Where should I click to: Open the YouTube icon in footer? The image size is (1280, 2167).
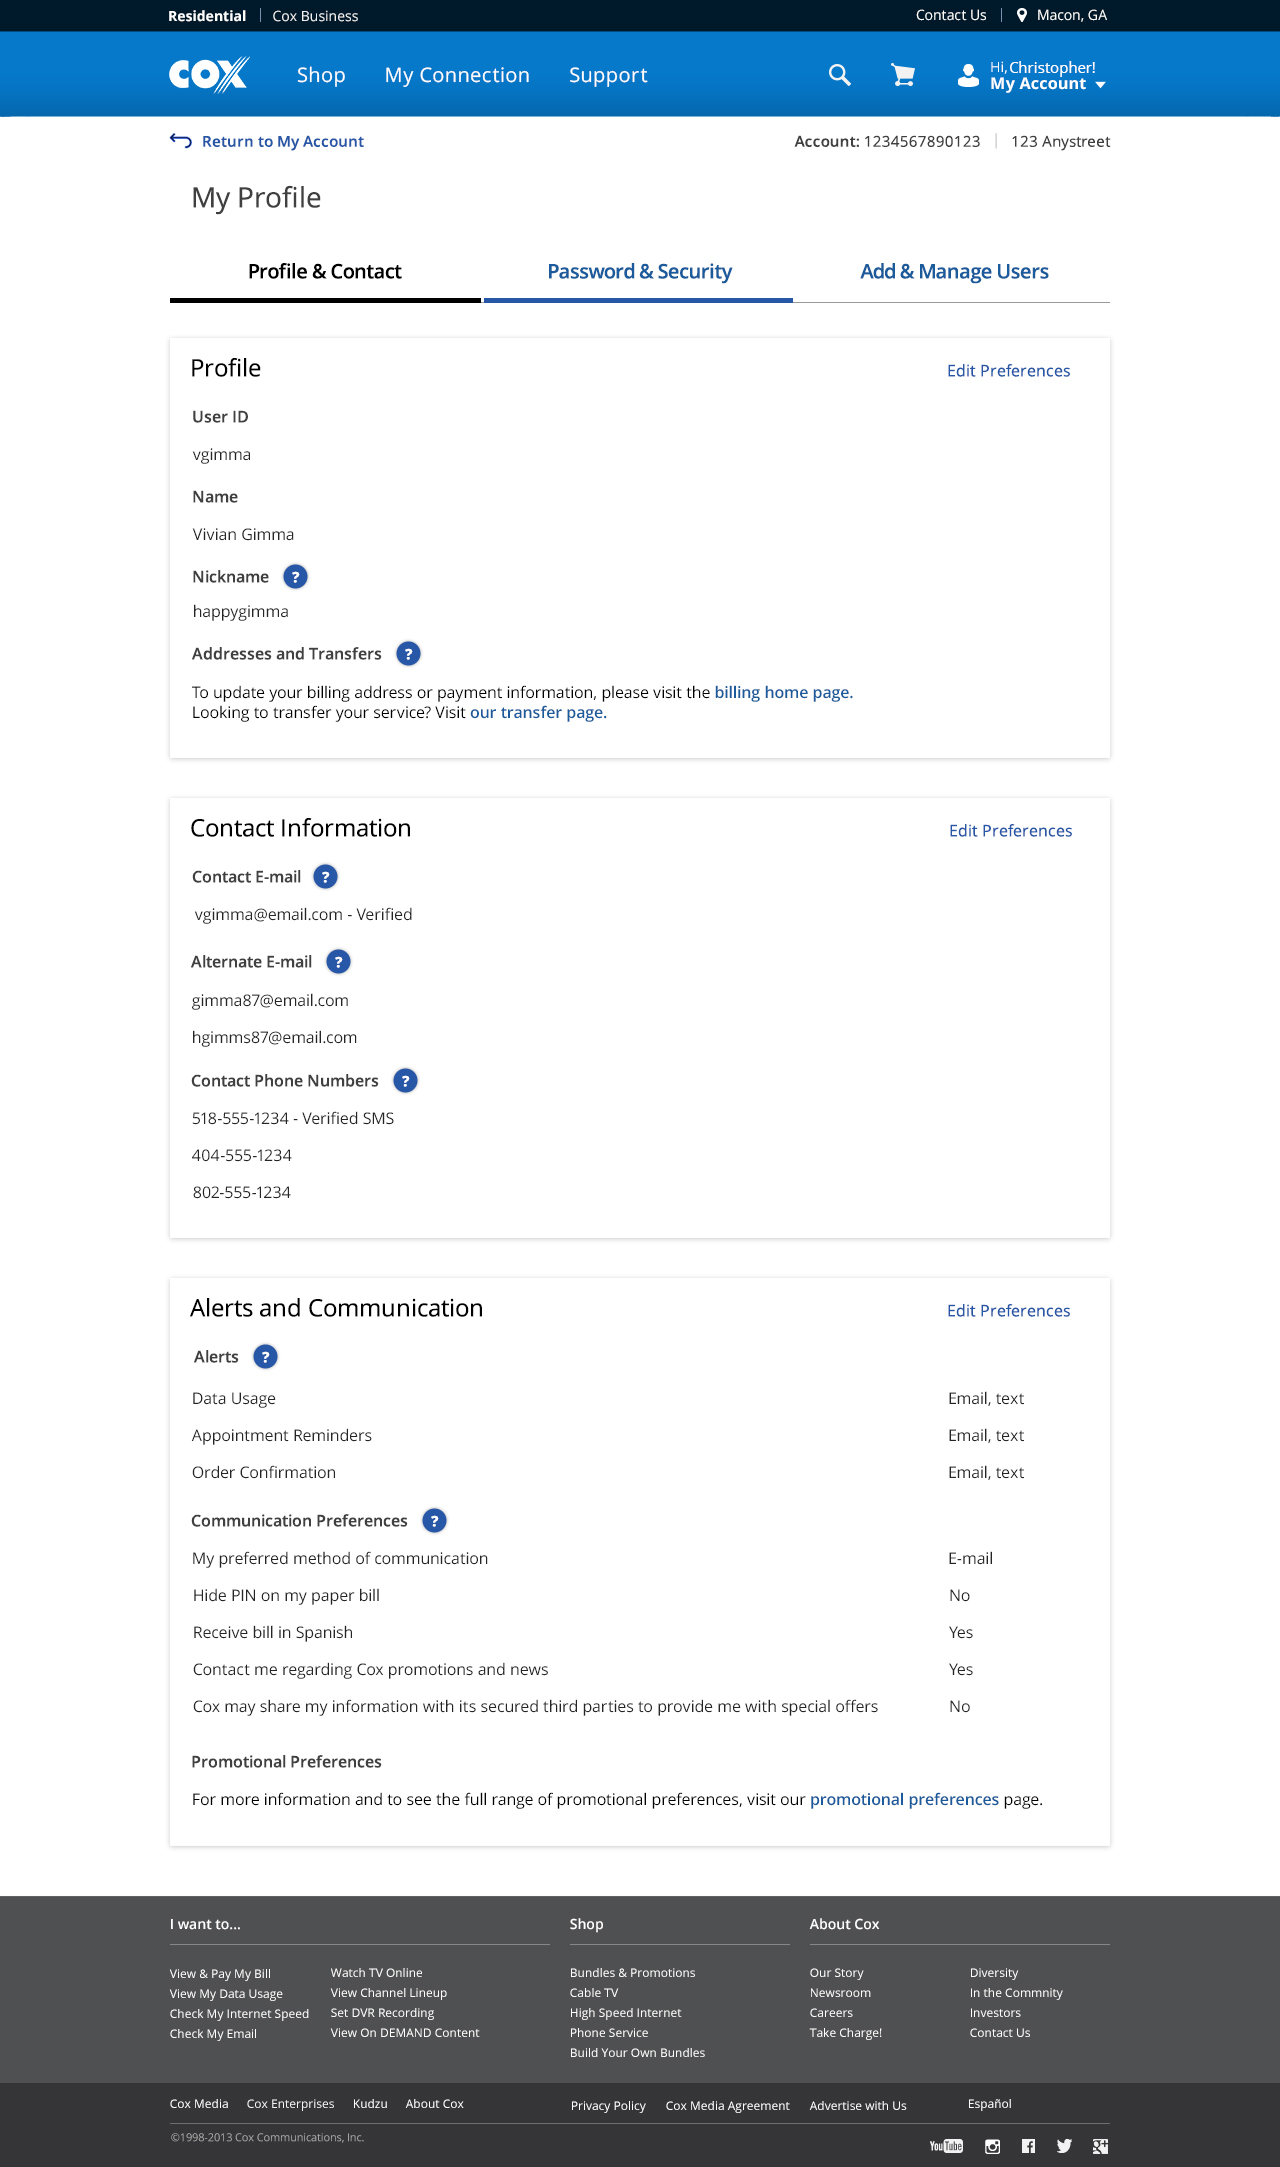click(x=946, y=2146)
